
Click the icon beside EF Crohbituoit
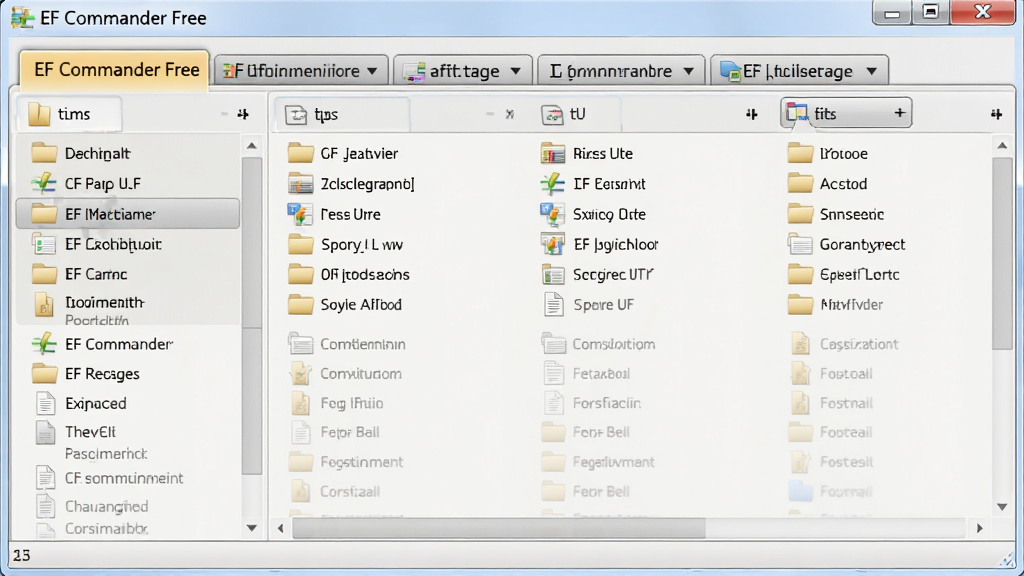[44, 244]
